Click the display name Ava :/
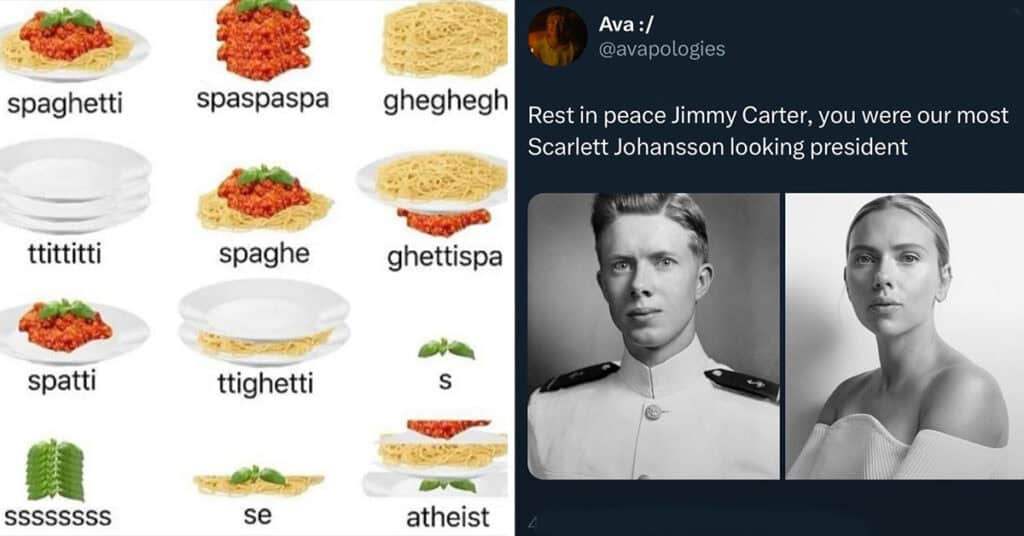The image size is (1024, 536). [x=626, y=24]
